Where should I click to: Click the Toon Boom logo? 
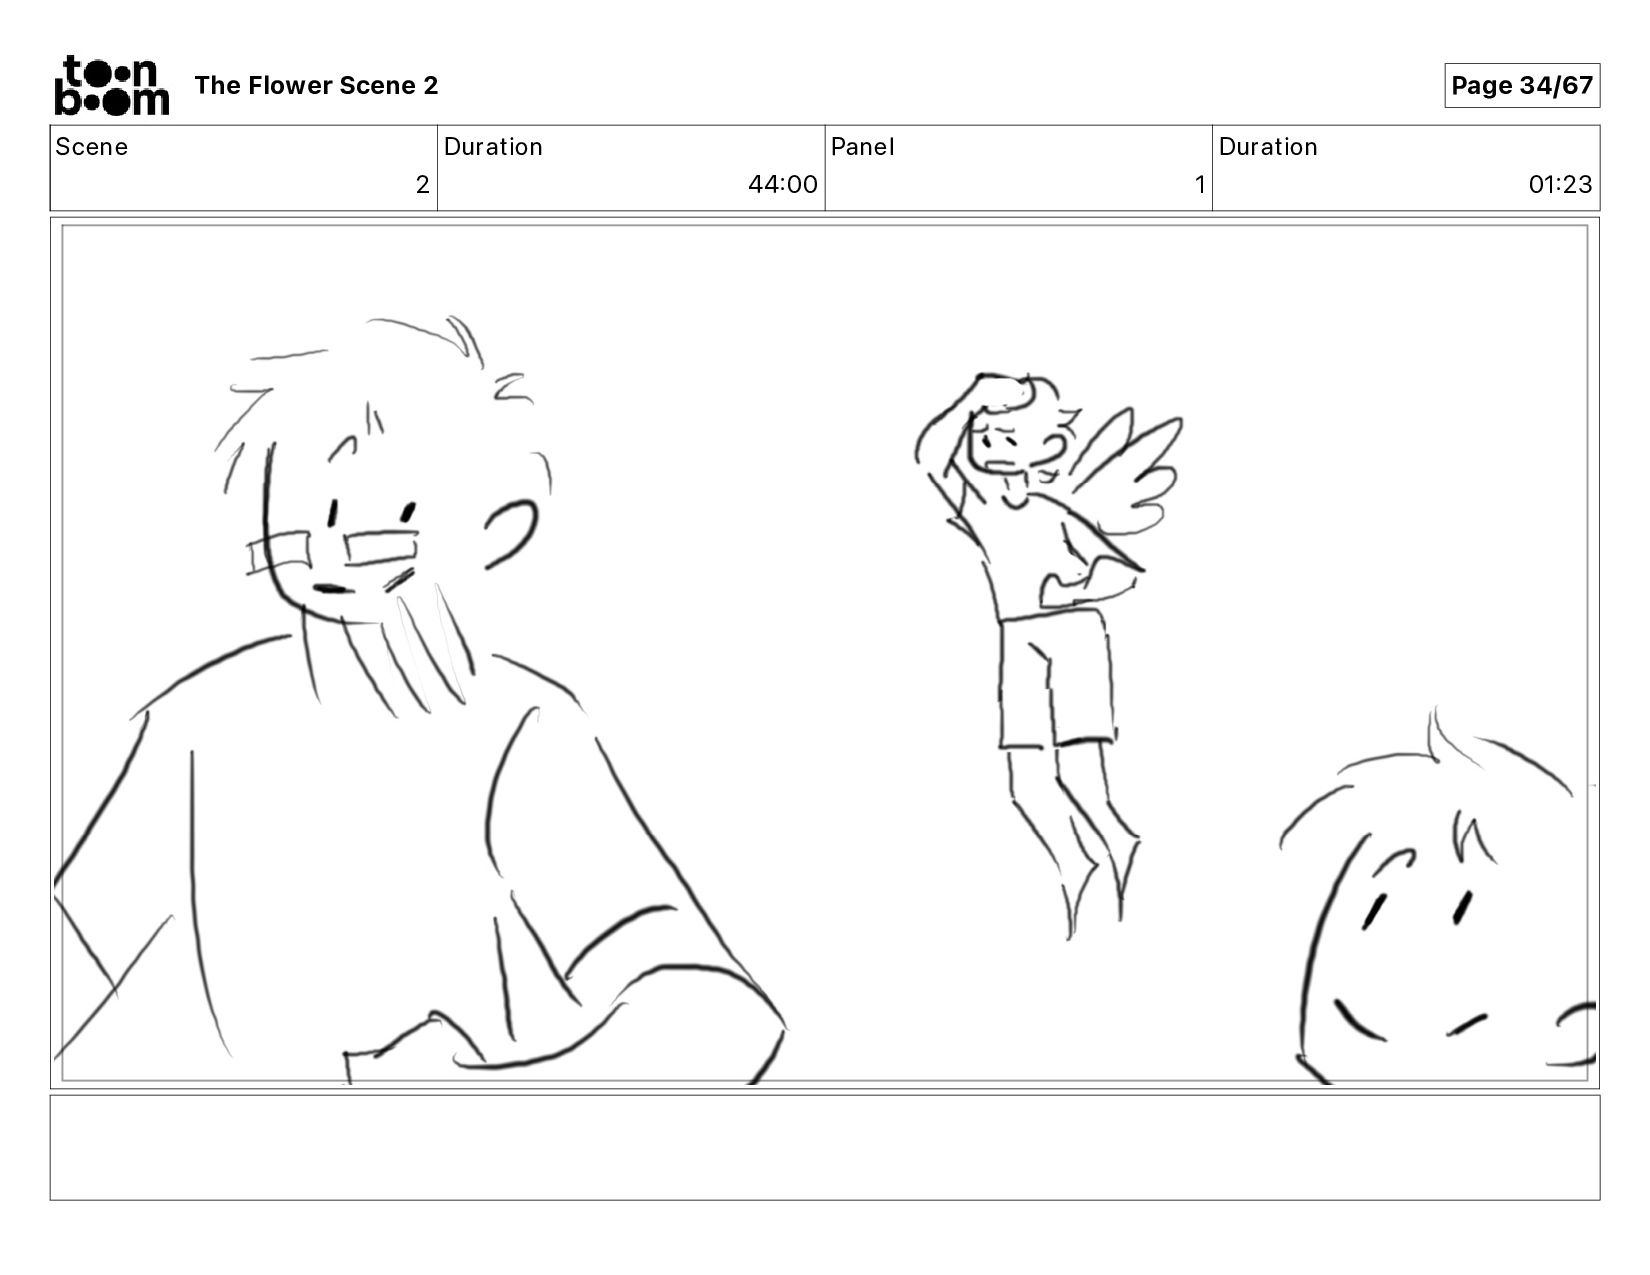(111, 85)
